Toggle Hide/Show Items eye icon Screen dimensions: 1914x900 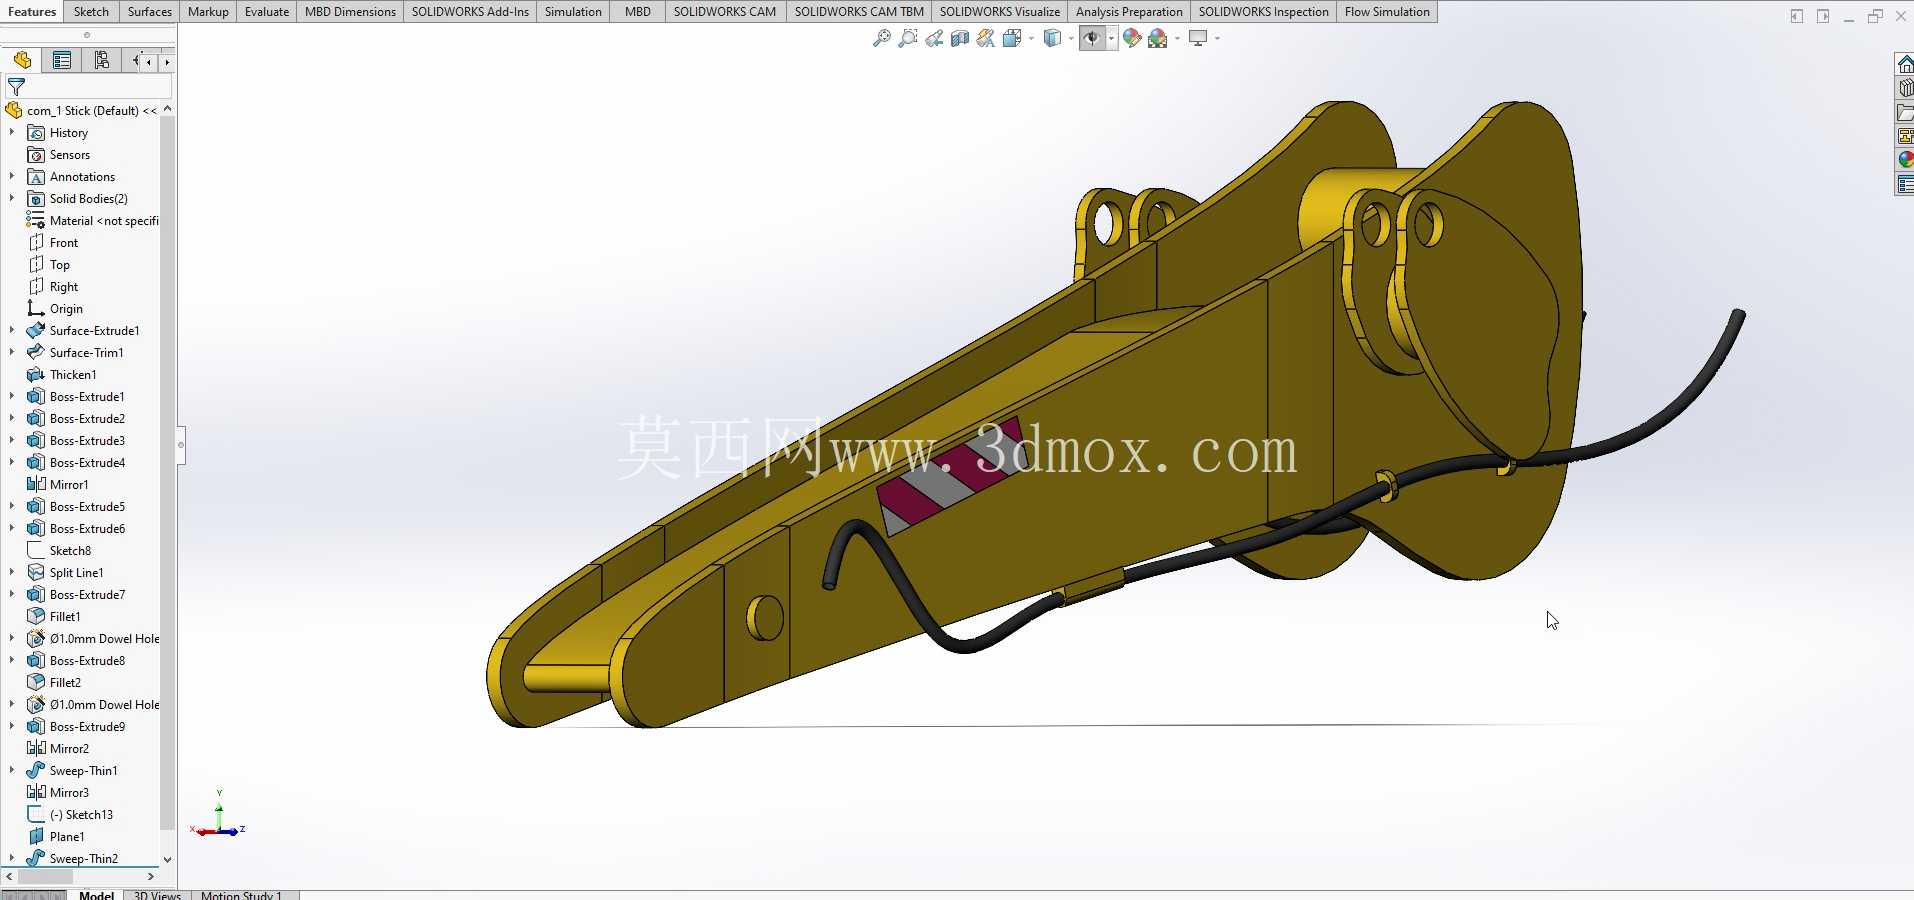[x=1092, y=38]
